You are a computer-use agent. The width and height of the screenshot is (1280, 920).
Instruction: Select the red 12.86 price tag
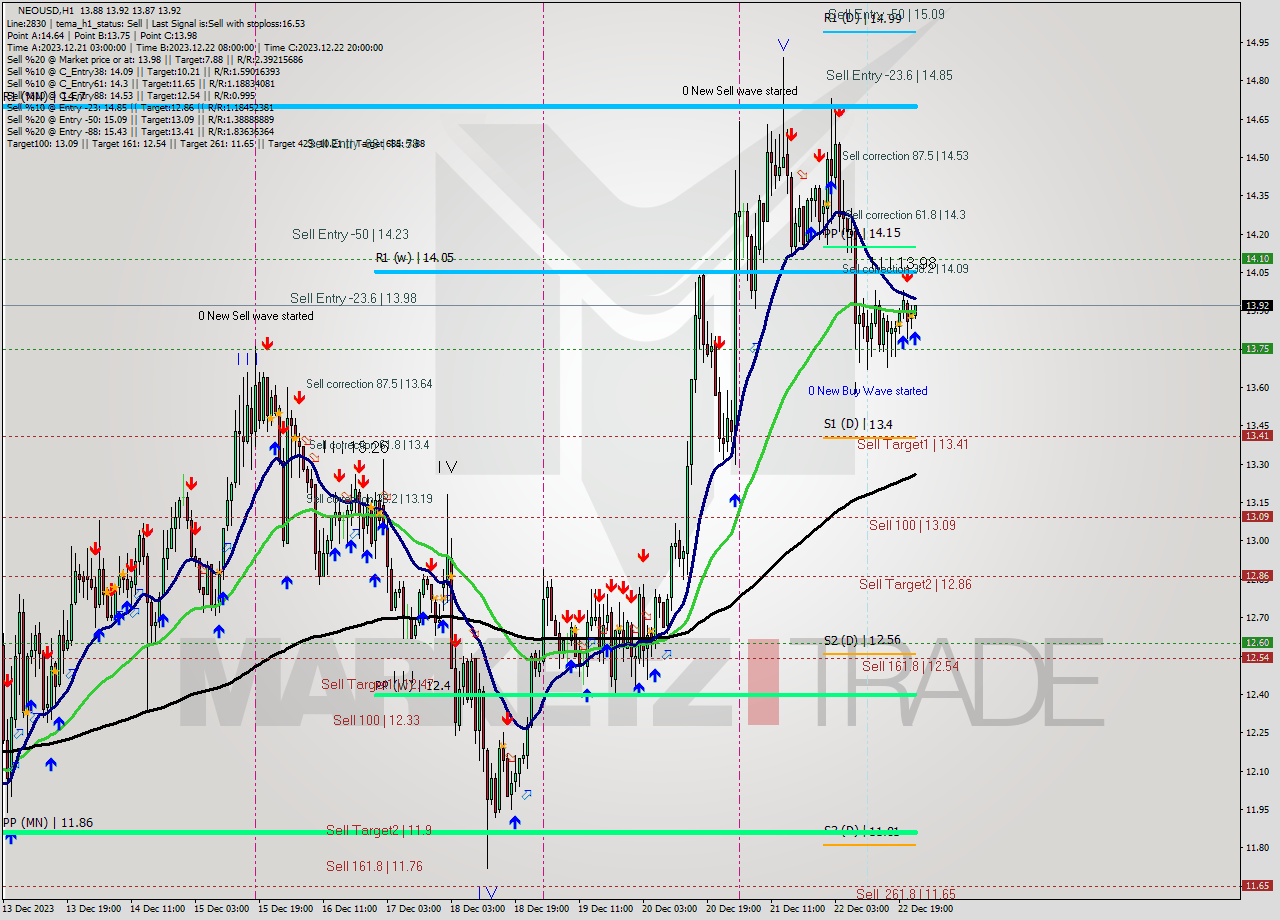coord(1256,575)
